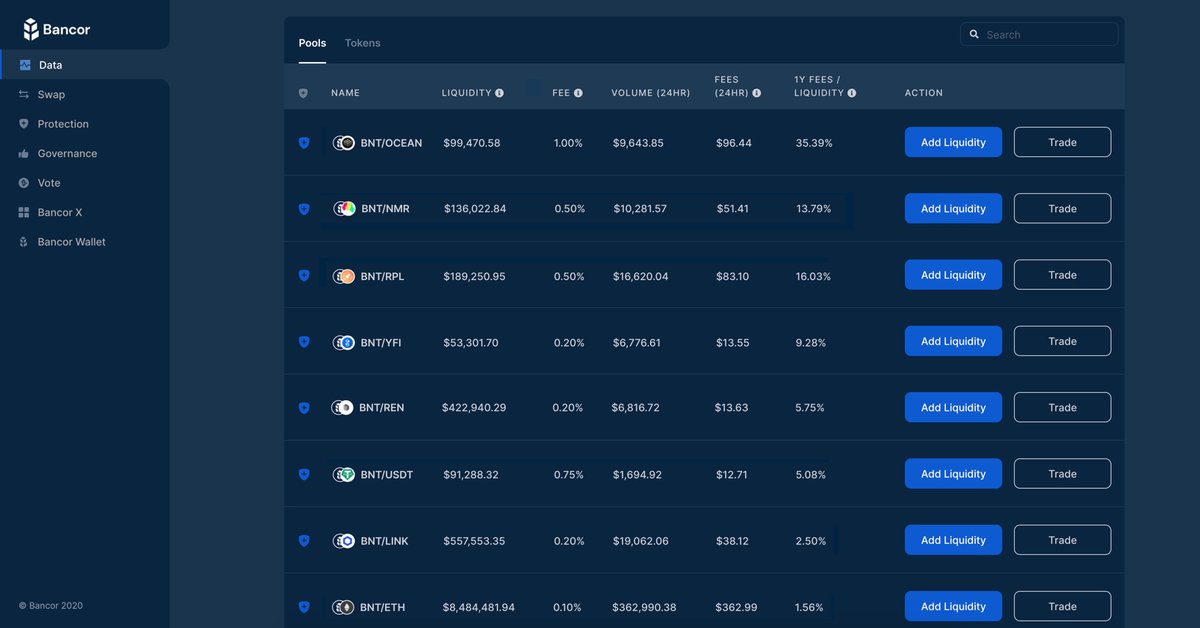The width and height of the screenshot is (1200, 628).
Task: Switch to the Pools tab
Action: pyautogui.click(x=312, y=43)
